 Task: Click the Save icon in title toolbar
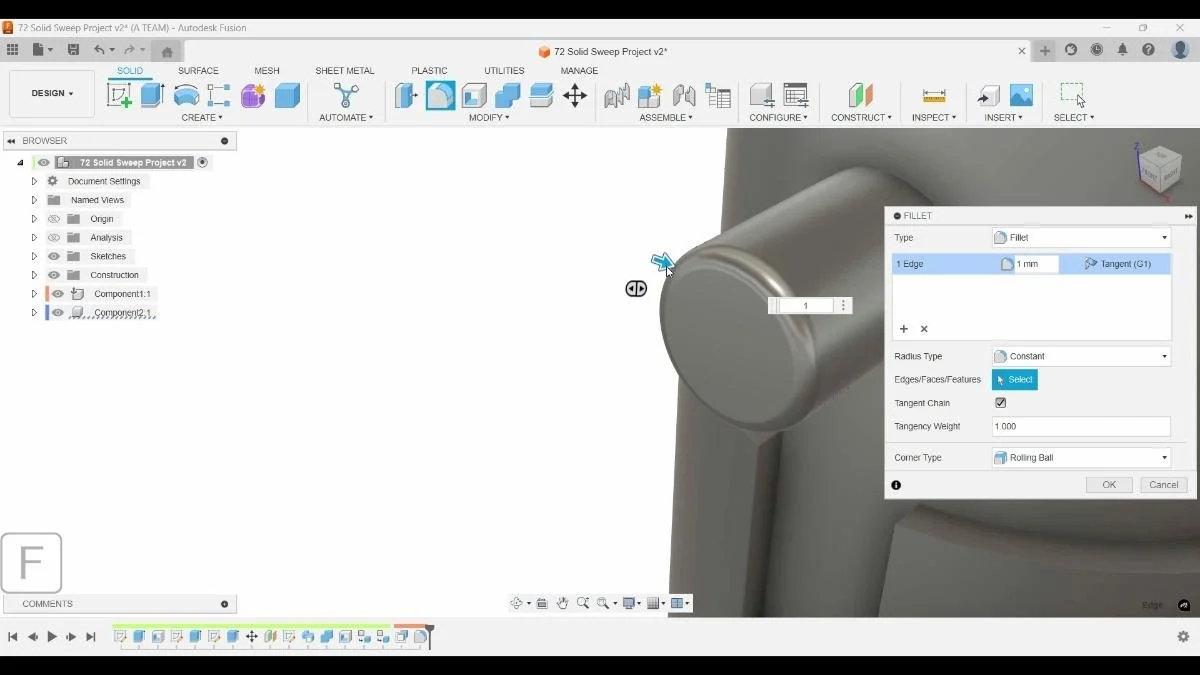pyautogui.click(x=73, y=50)
